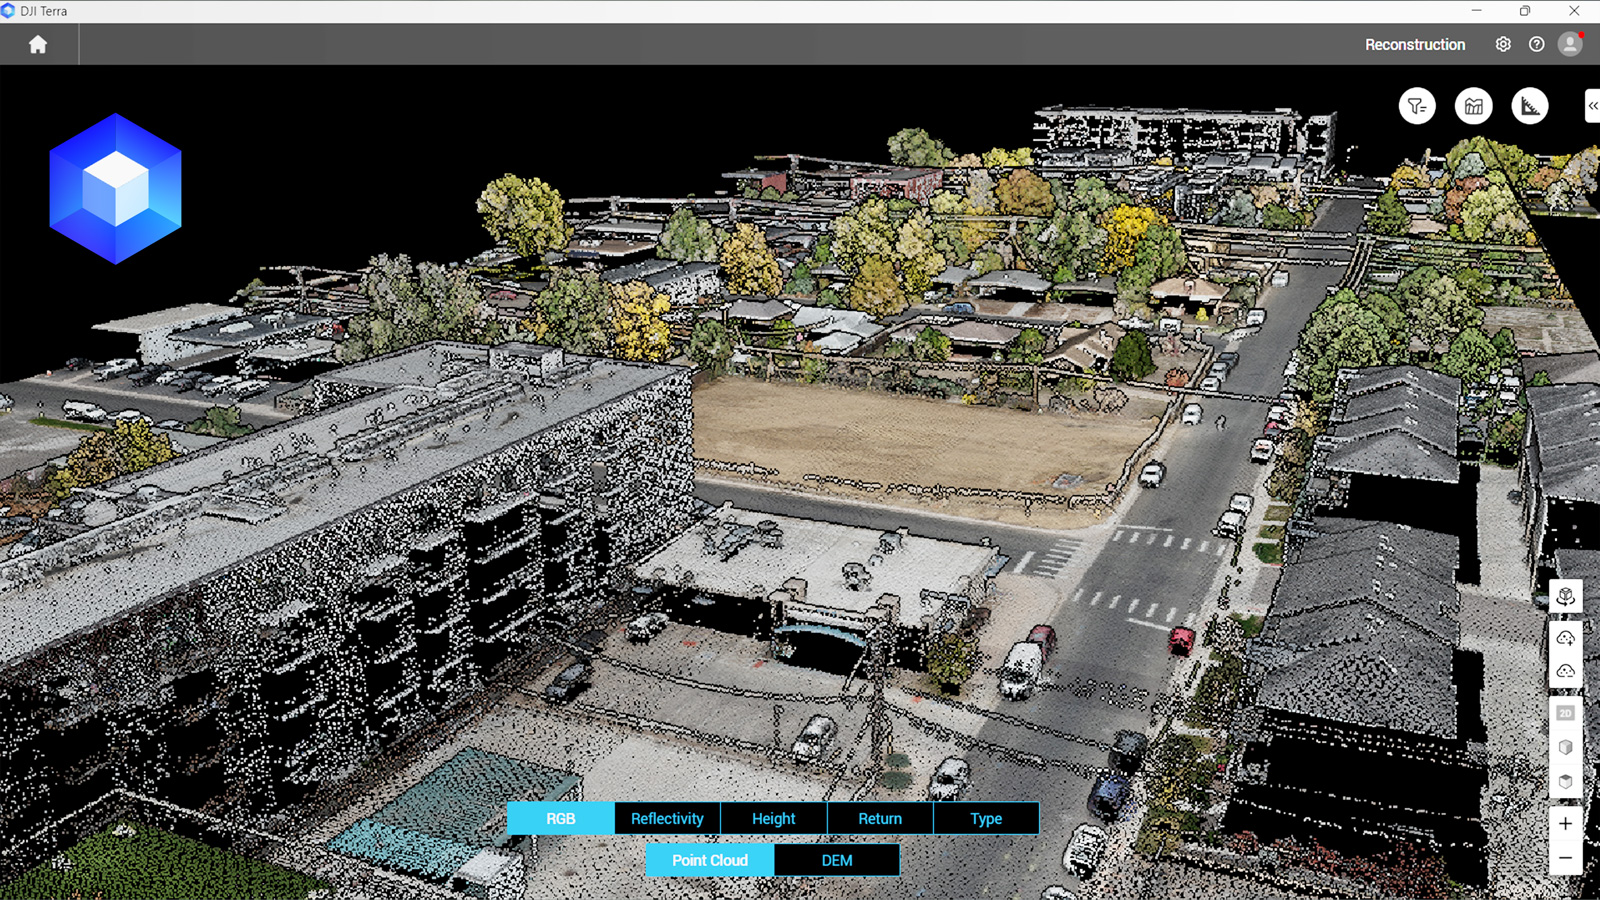Switch coloring to the Reflectivity tab

[667, 818]
